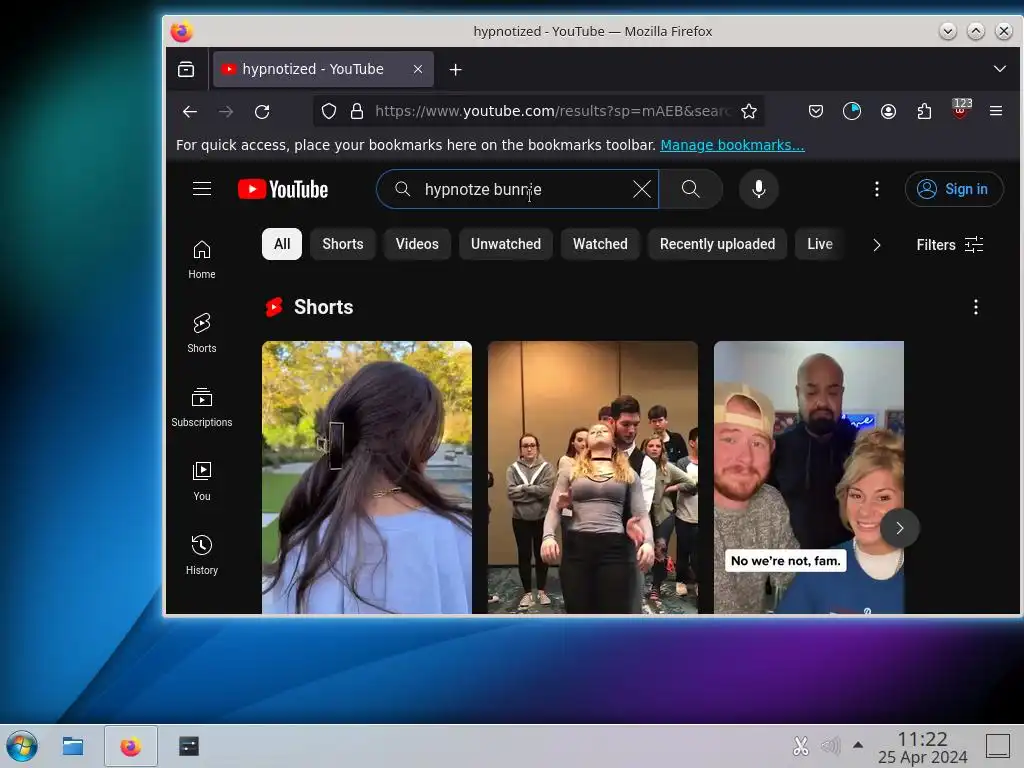
Task: Open the Extensions puzzle icon
Action: 924,112
